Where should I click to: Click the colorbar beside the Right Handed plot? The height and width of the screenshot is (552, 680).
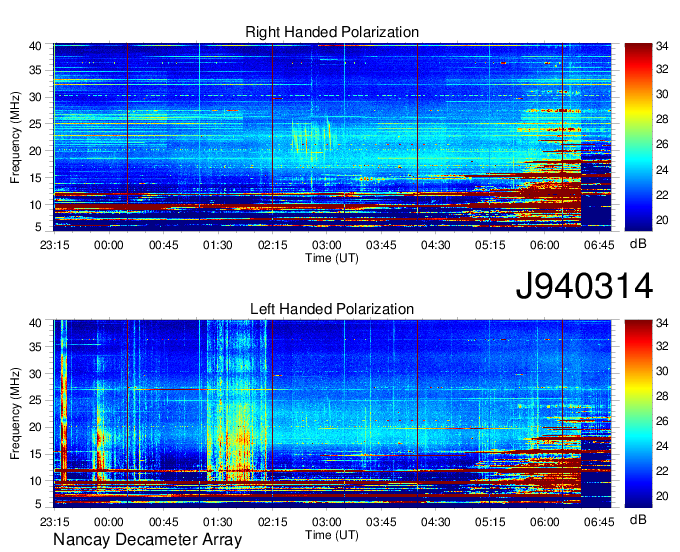point(638,137)
